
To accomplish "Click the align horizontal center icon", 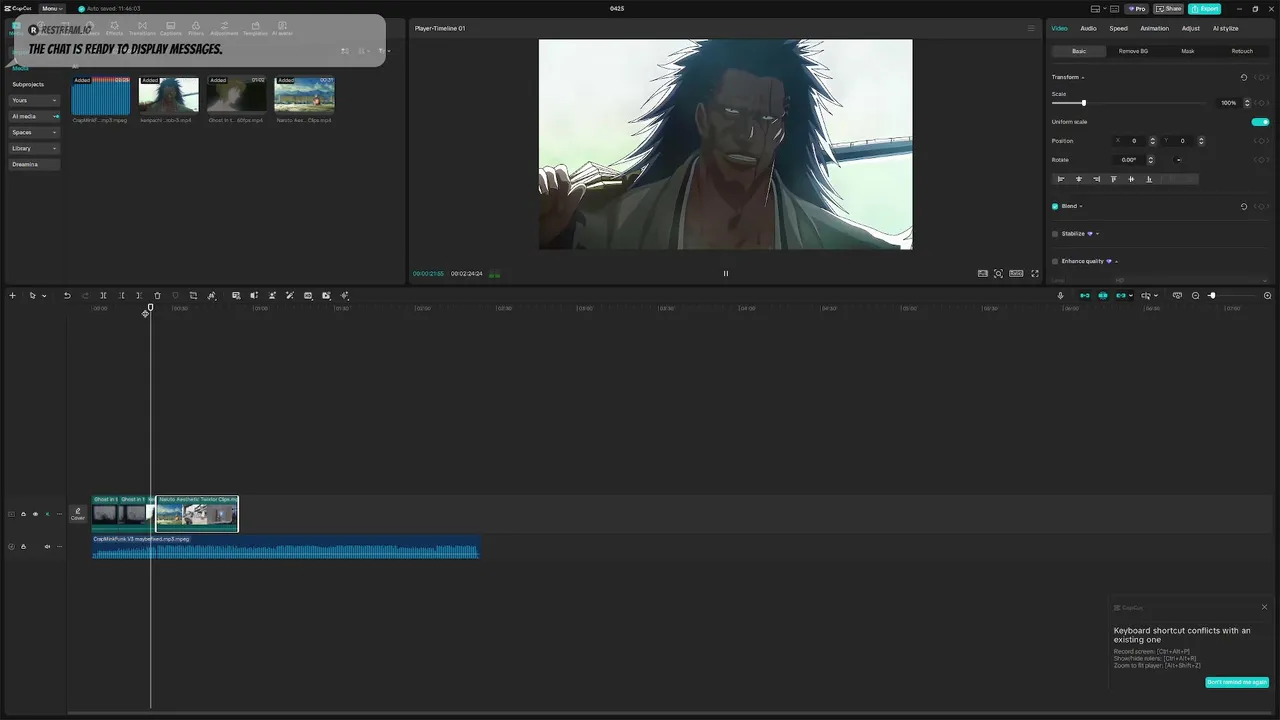I will click(x=1078, y=179).
